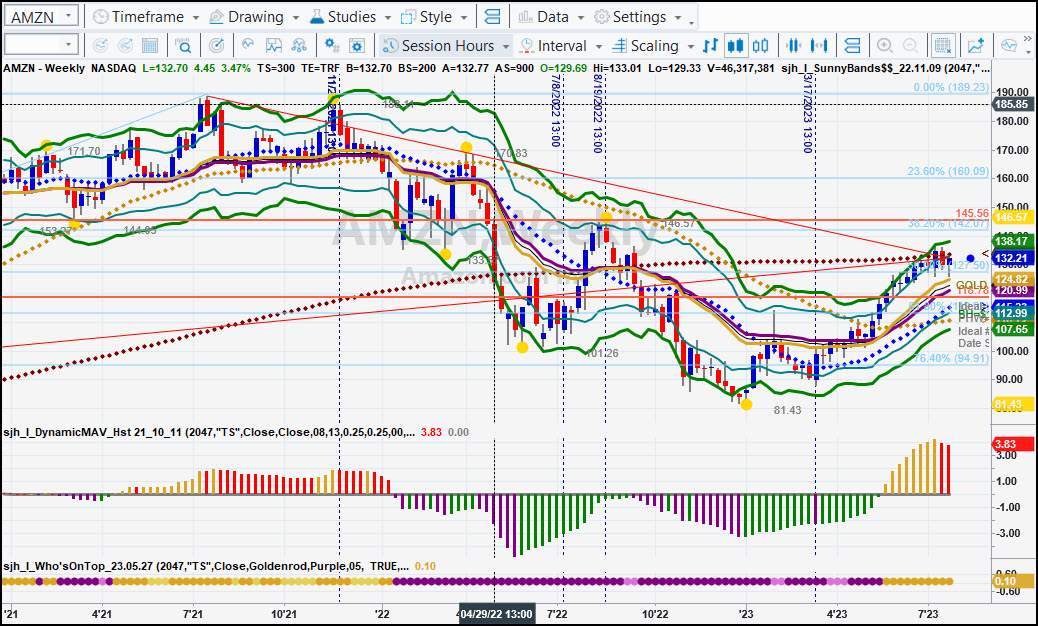Click the 0.00% (189.23) Fibonacci label
Viewport: 1038px width, 626px height.
click(x=951, y=87)
